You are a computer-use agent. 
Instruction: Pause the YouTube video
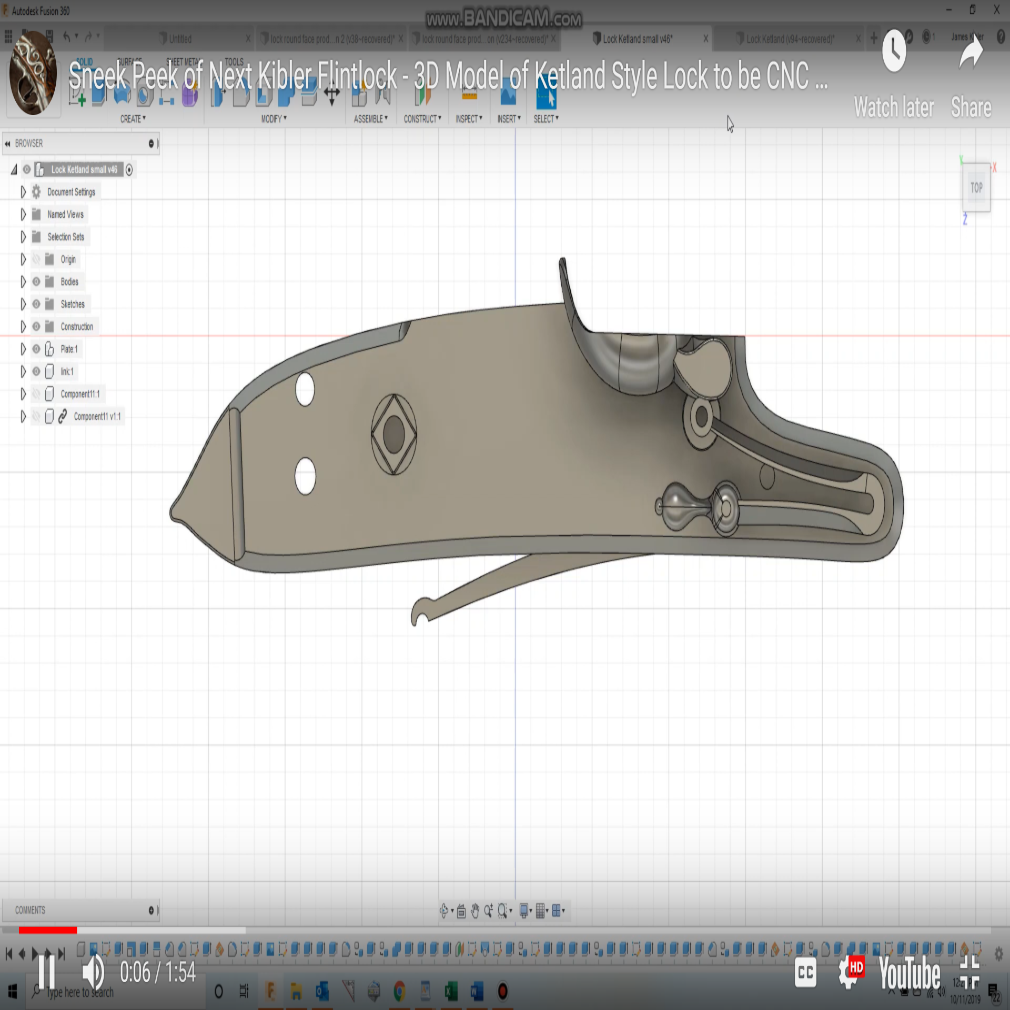[x=45, y=971]
